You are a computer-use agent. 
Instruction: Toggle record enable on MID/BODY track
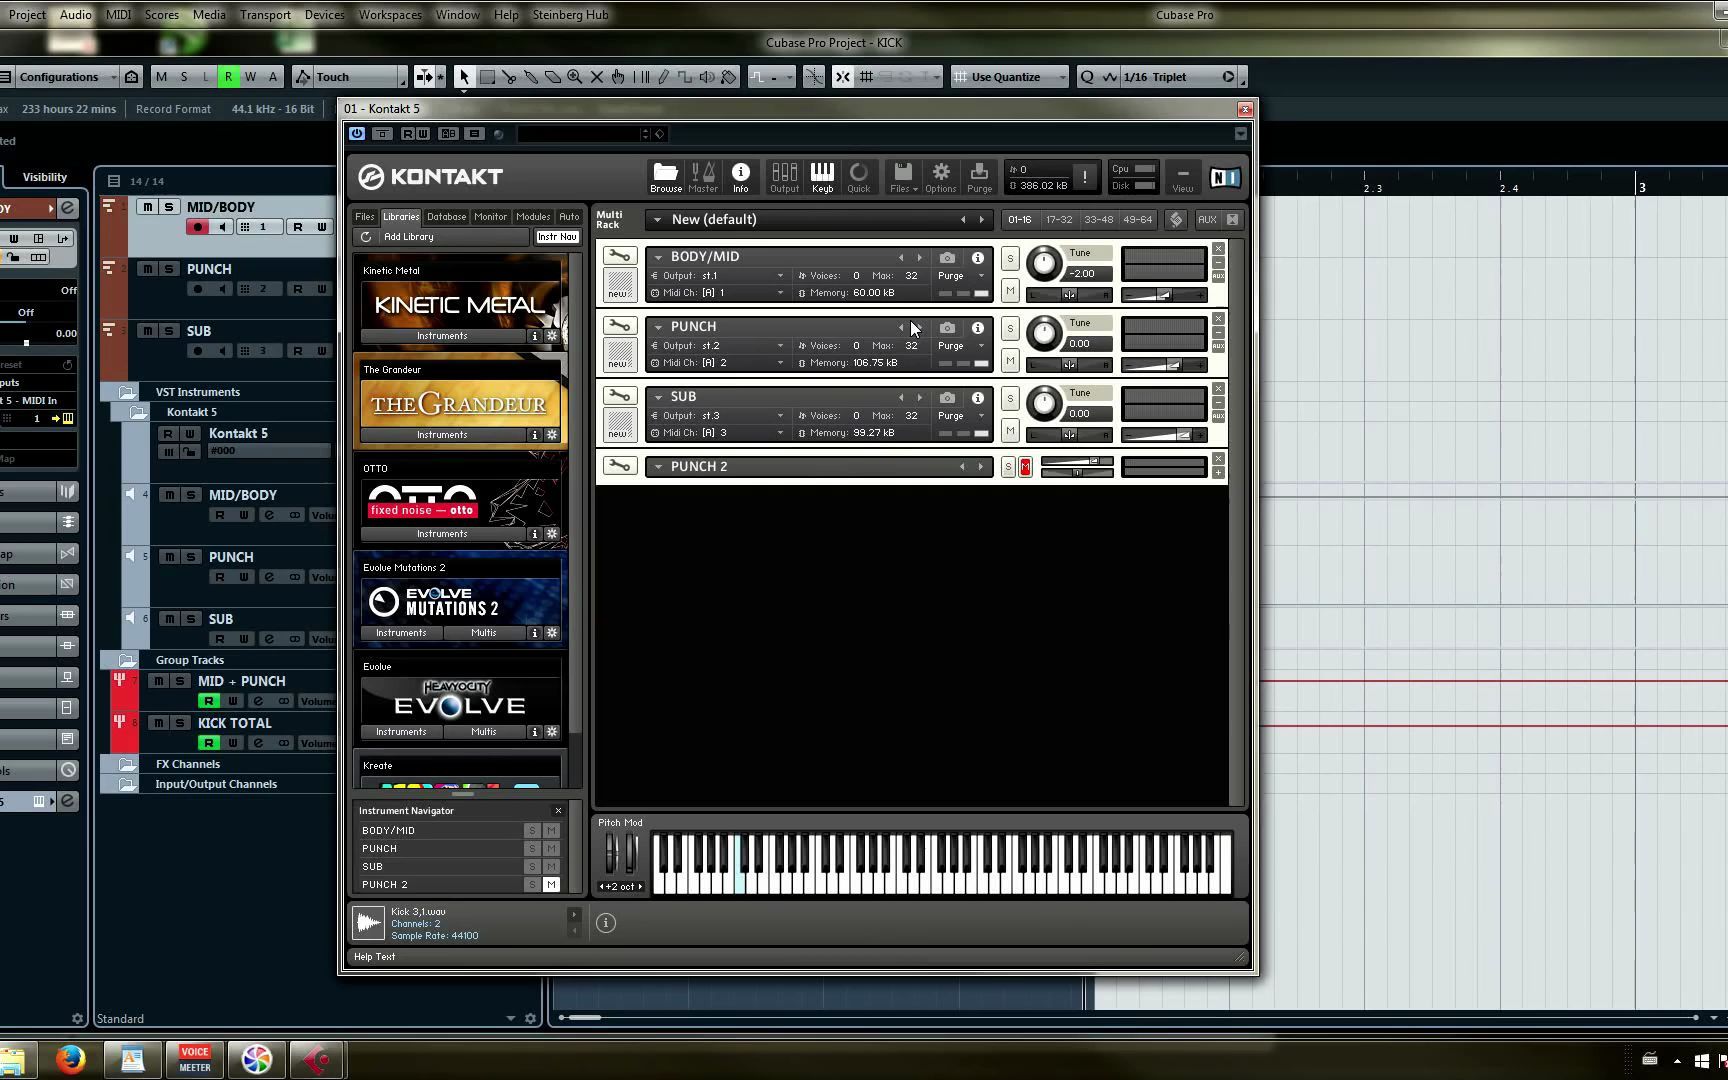[197, 227]
